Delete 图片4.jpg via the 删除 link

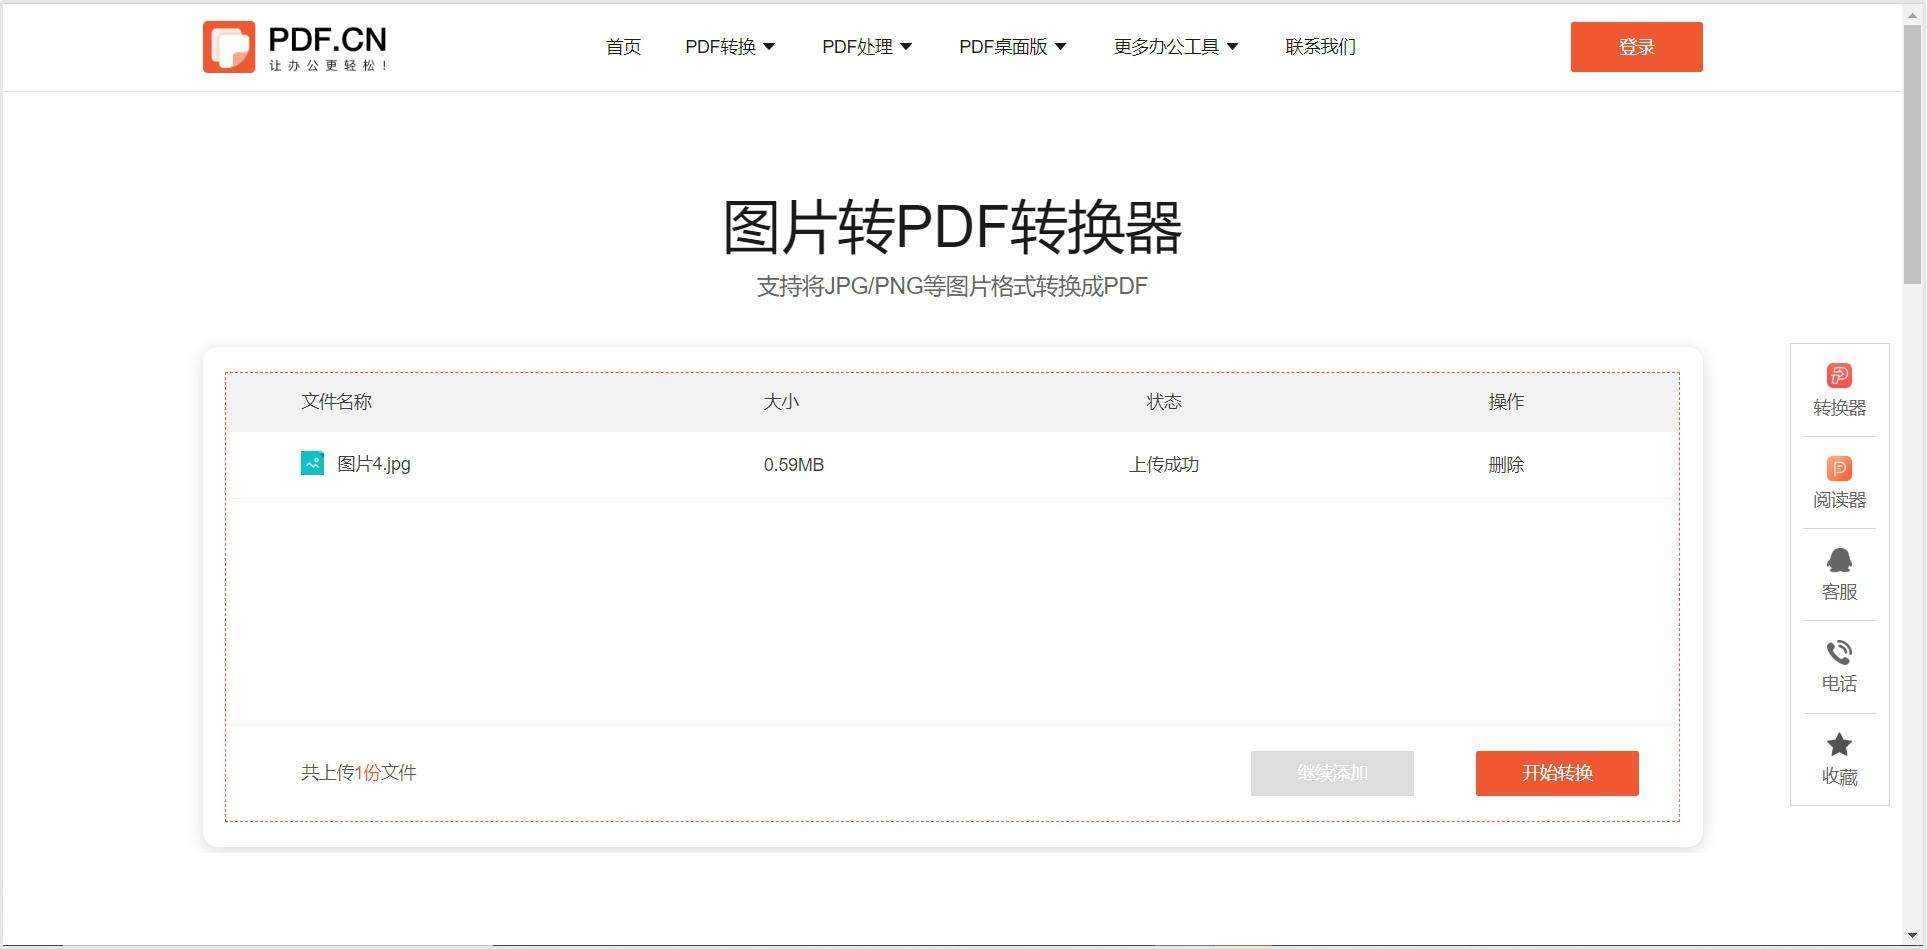[x=1507, y=464]
